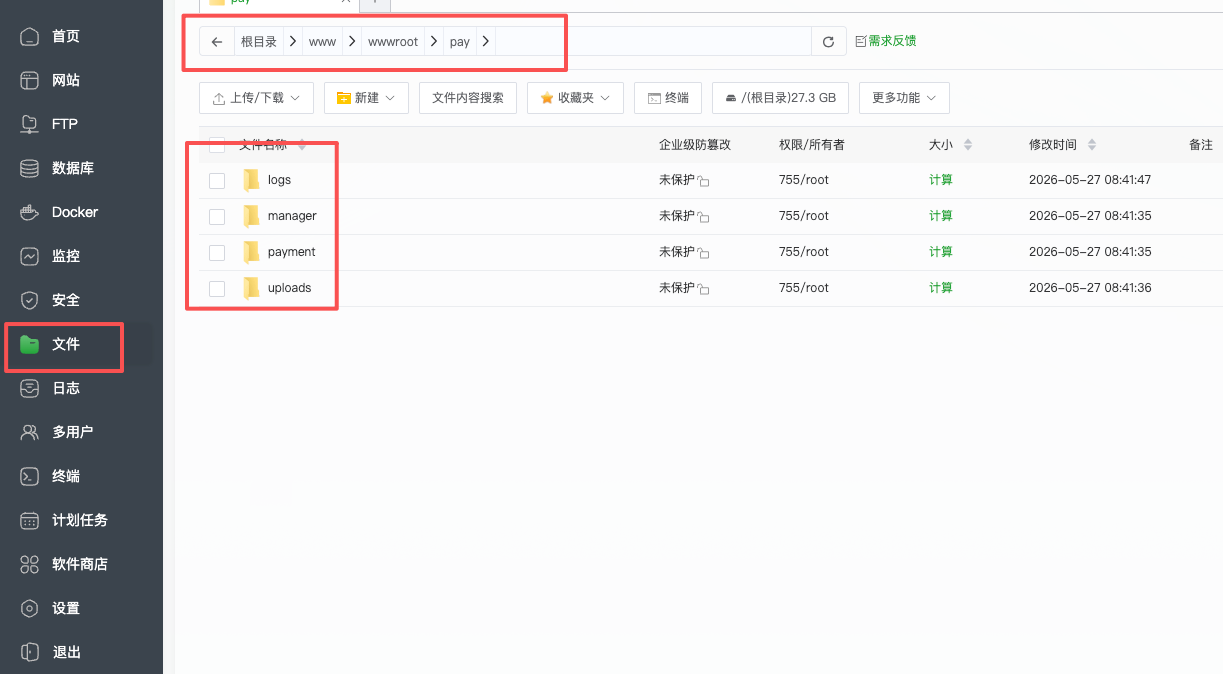
Task: Expand the 更多功能 more functions dropdown
Action: 904,98
